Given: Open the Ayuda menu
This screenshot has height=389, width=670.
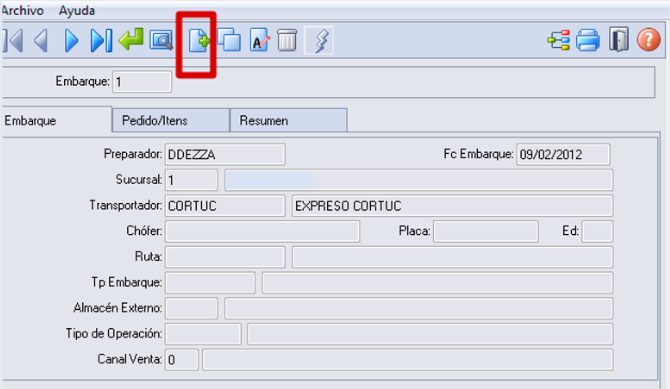Looking at the screenshot, I should (x=77, y=10).
